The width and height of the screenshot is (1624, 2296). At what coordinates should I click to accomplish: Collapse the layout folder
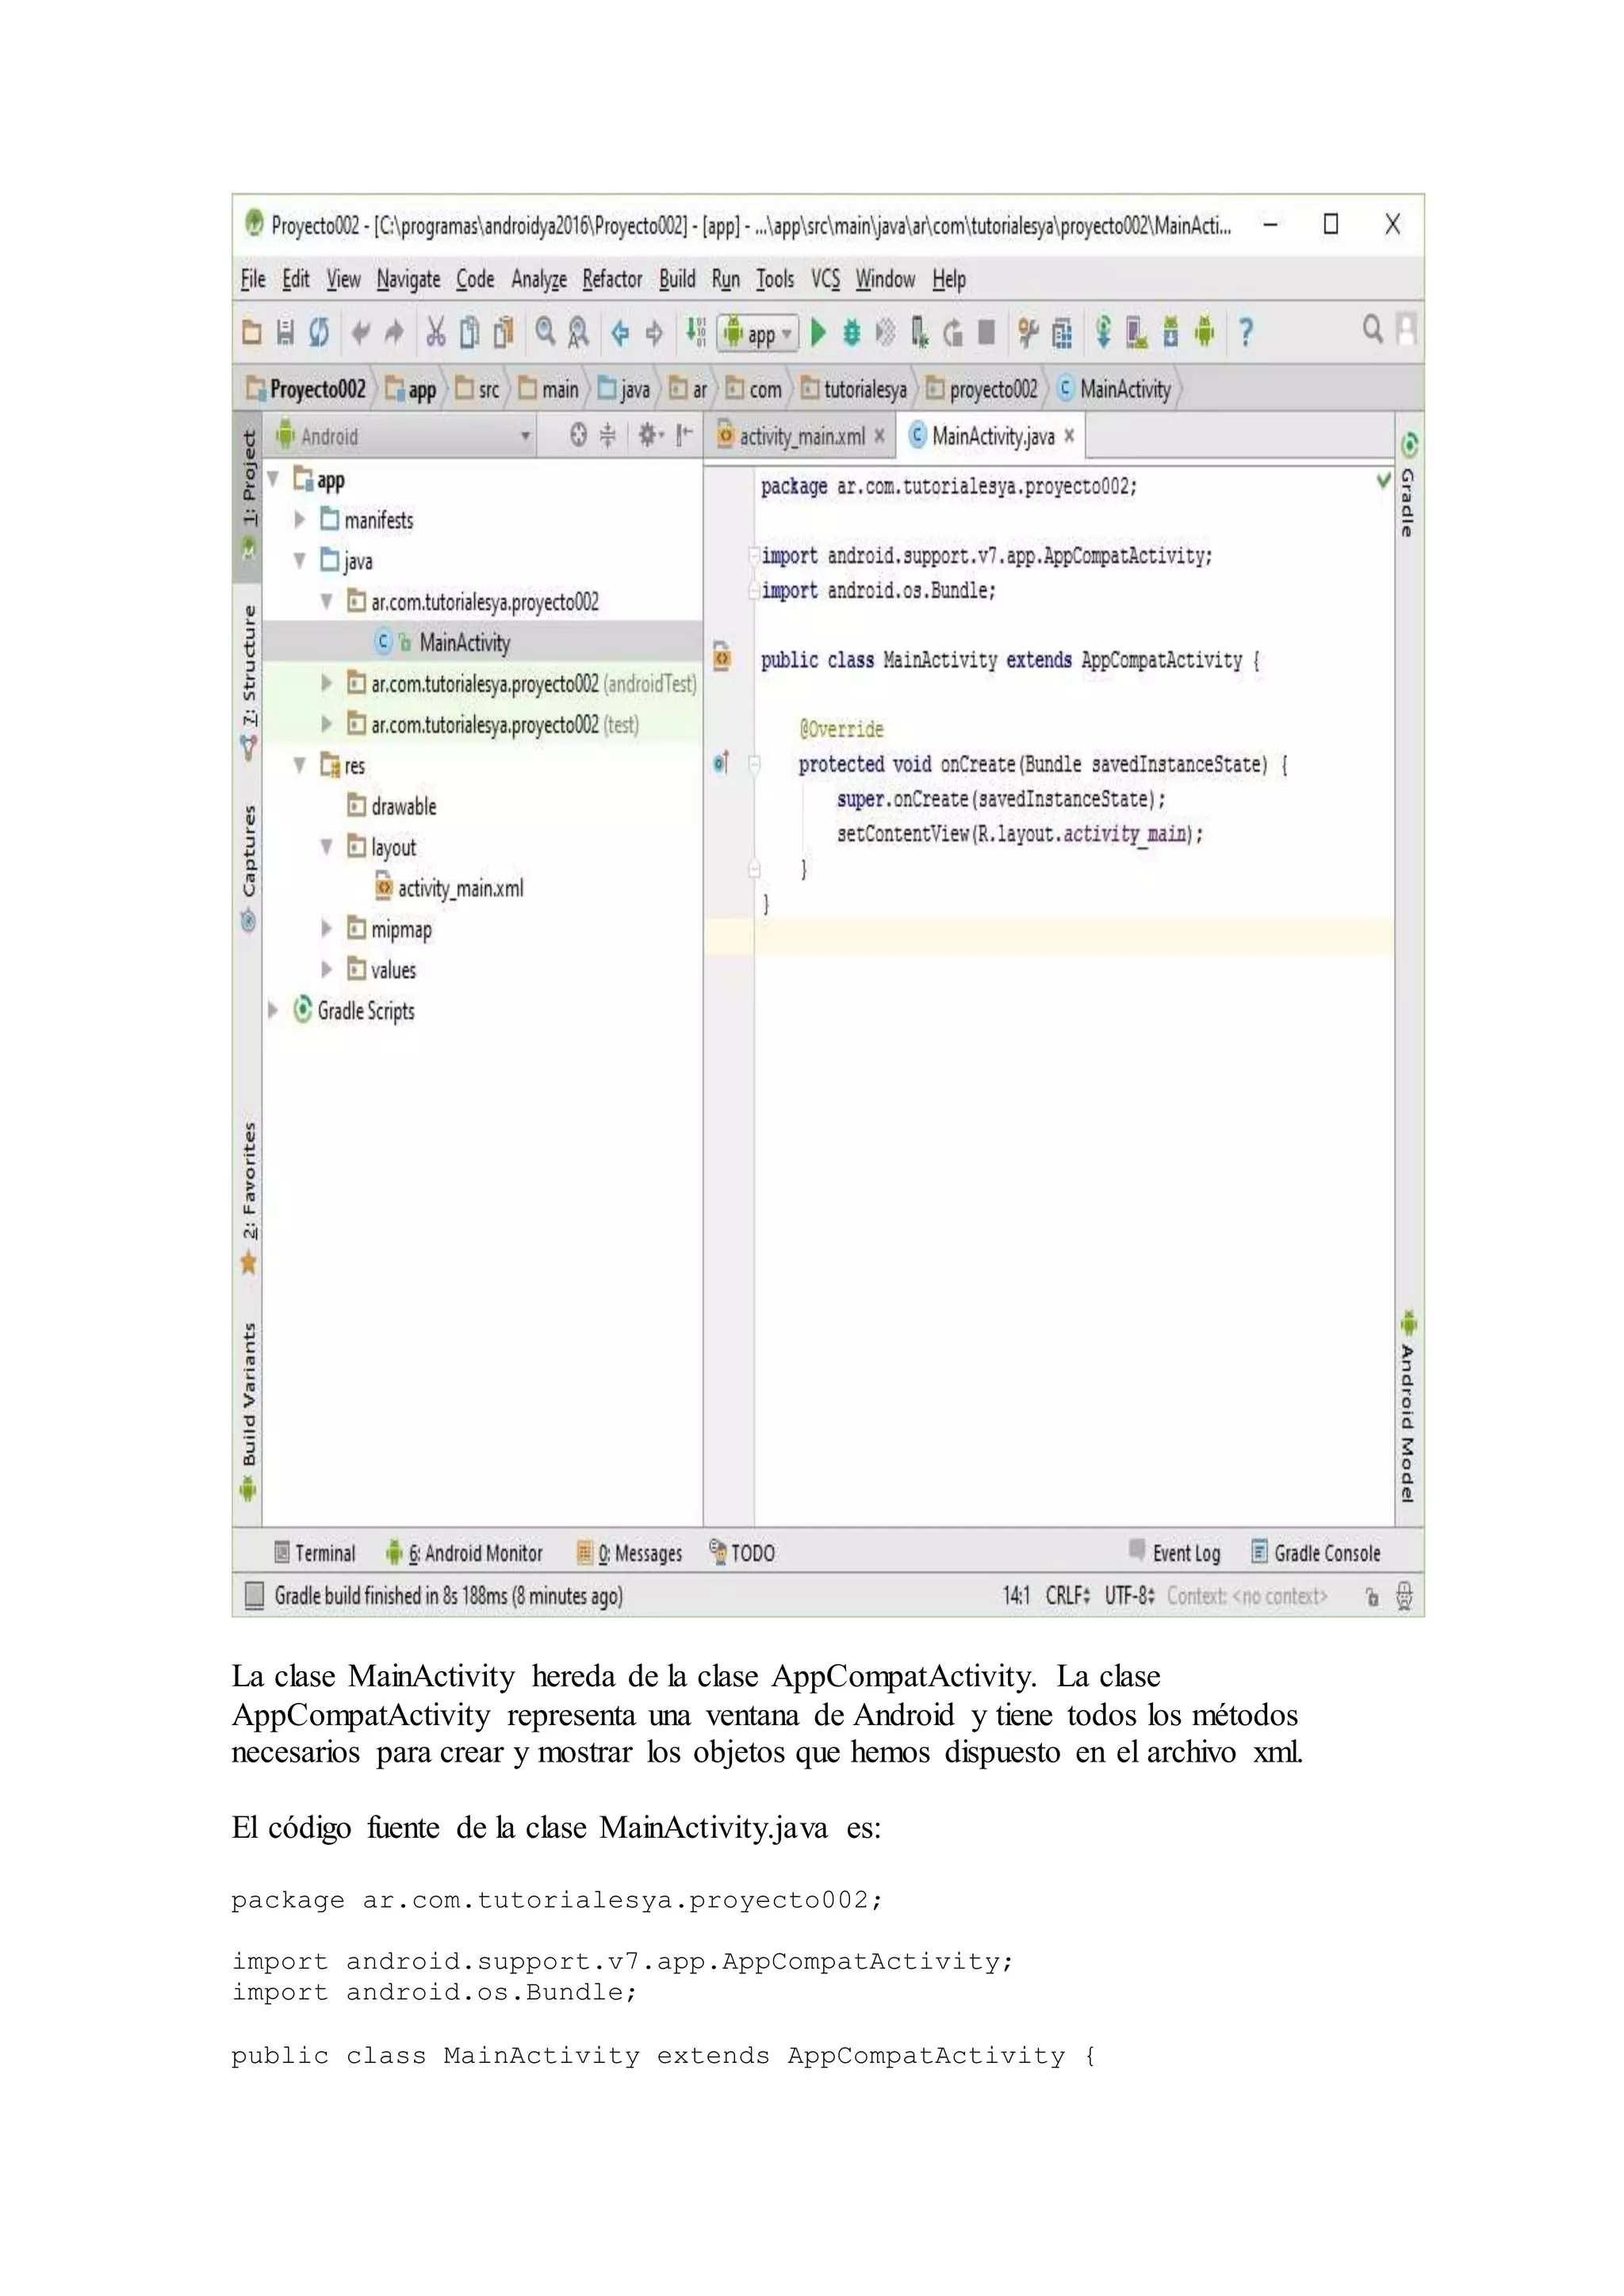(326, 847)
